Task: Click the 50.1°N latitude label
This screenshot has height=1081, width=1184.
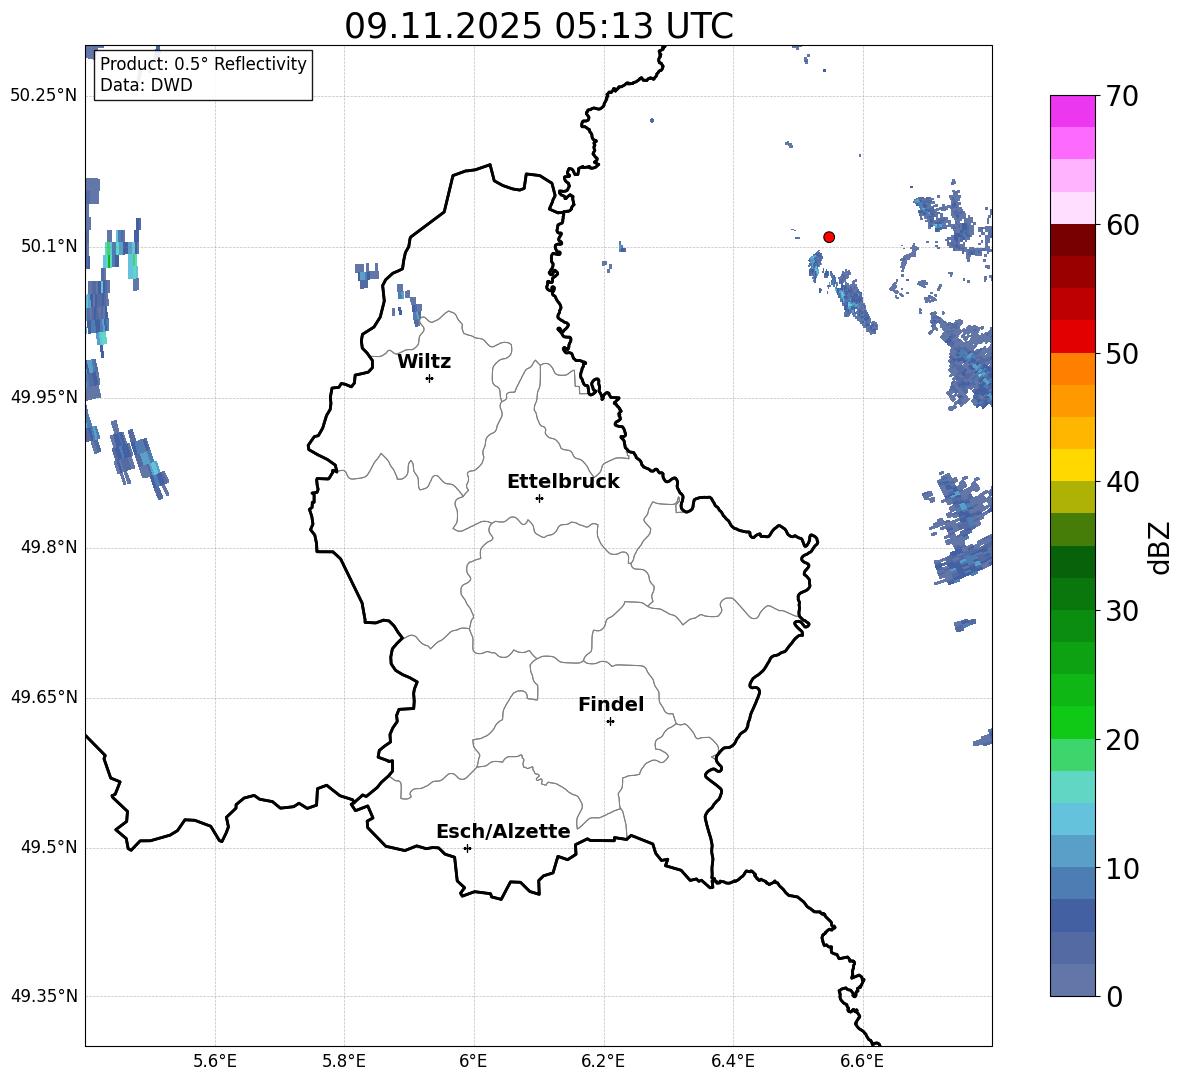Action: click(49, 246)
